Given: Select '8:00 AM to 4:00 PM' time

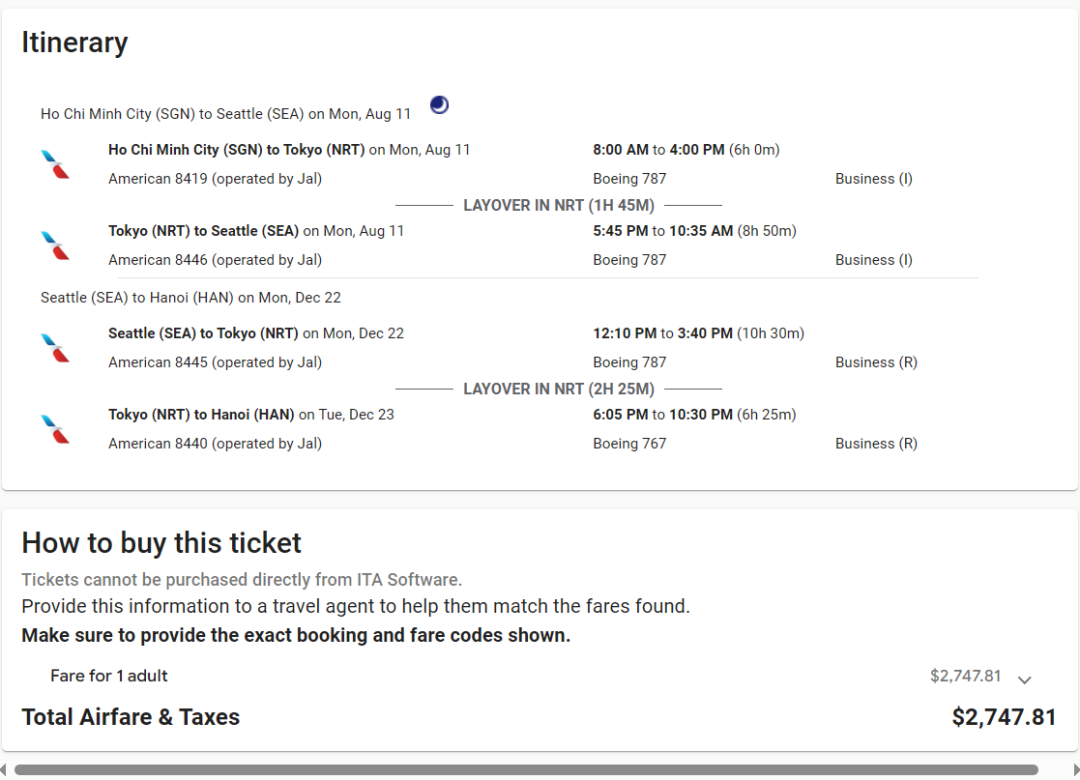Looking at the screenshot, I should point(658,150).
